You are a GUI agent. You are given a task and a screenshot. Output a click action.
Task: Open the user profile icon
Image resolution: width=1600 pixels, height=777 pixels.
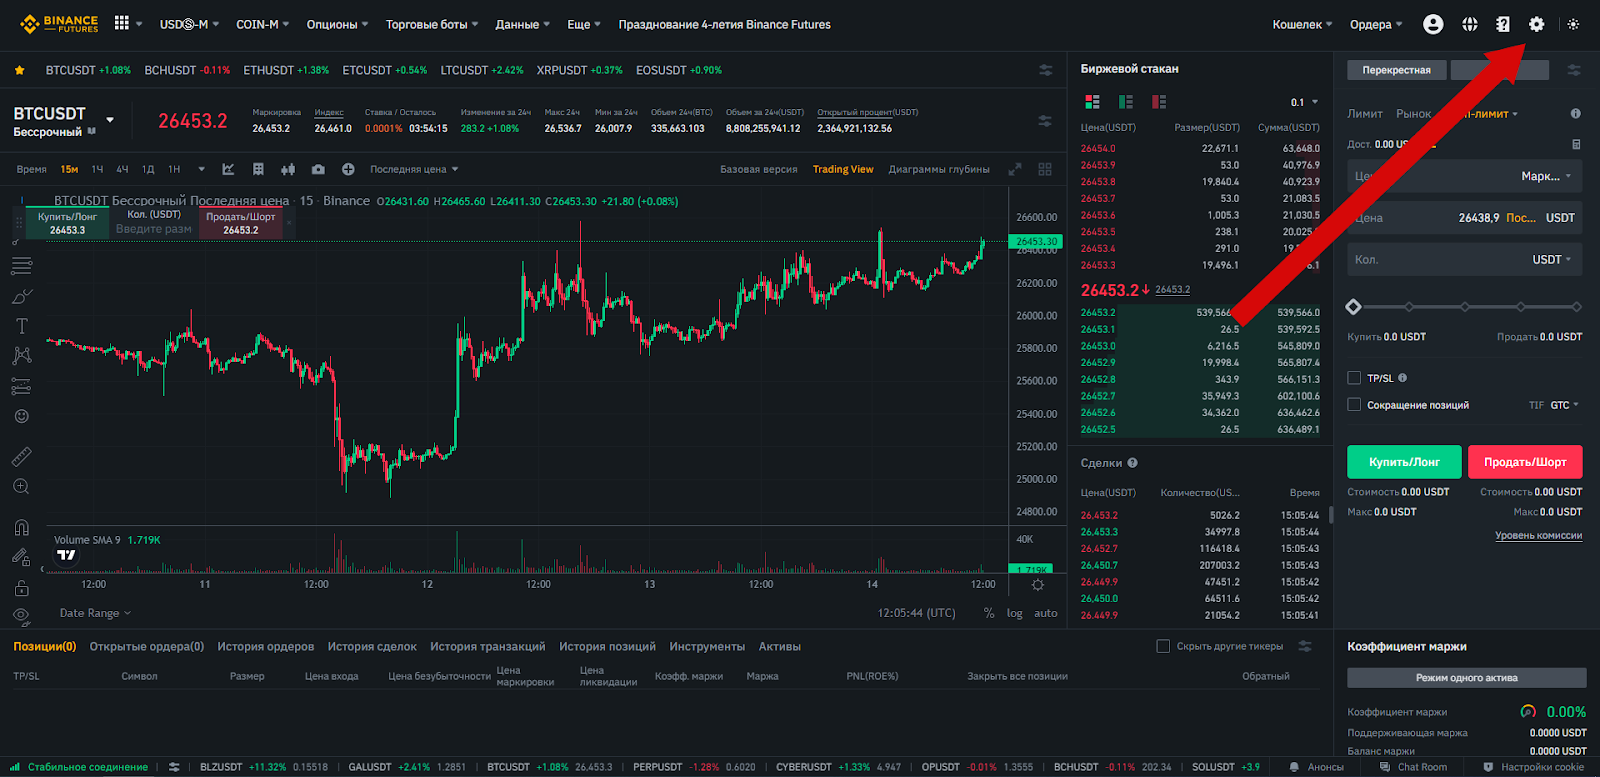coord(1433,24)
